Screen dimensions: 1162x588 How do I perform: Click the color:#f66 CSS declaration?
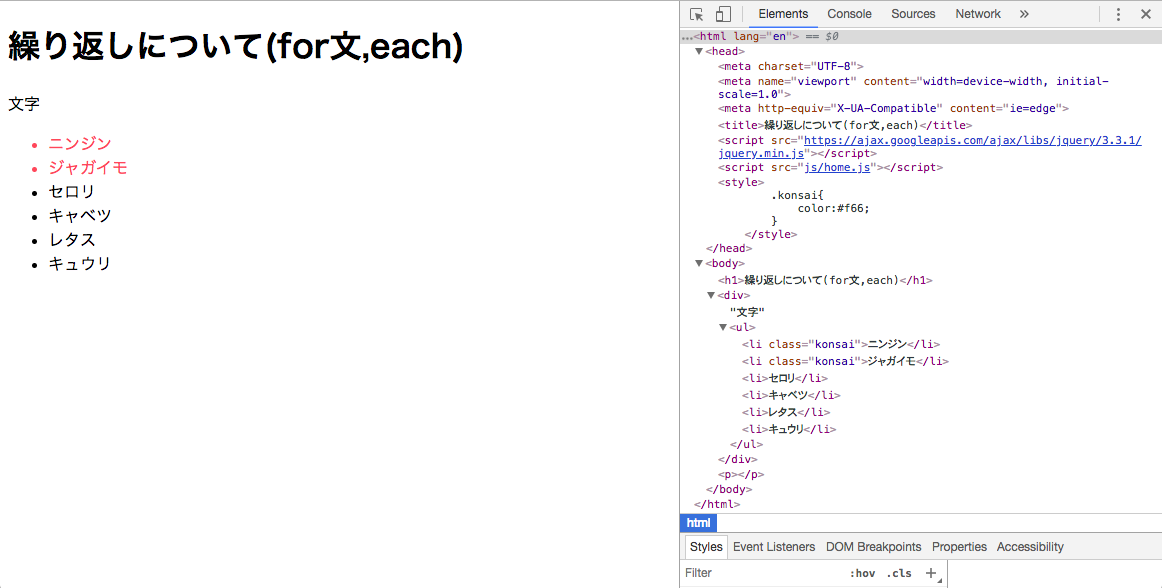[833, 208]
